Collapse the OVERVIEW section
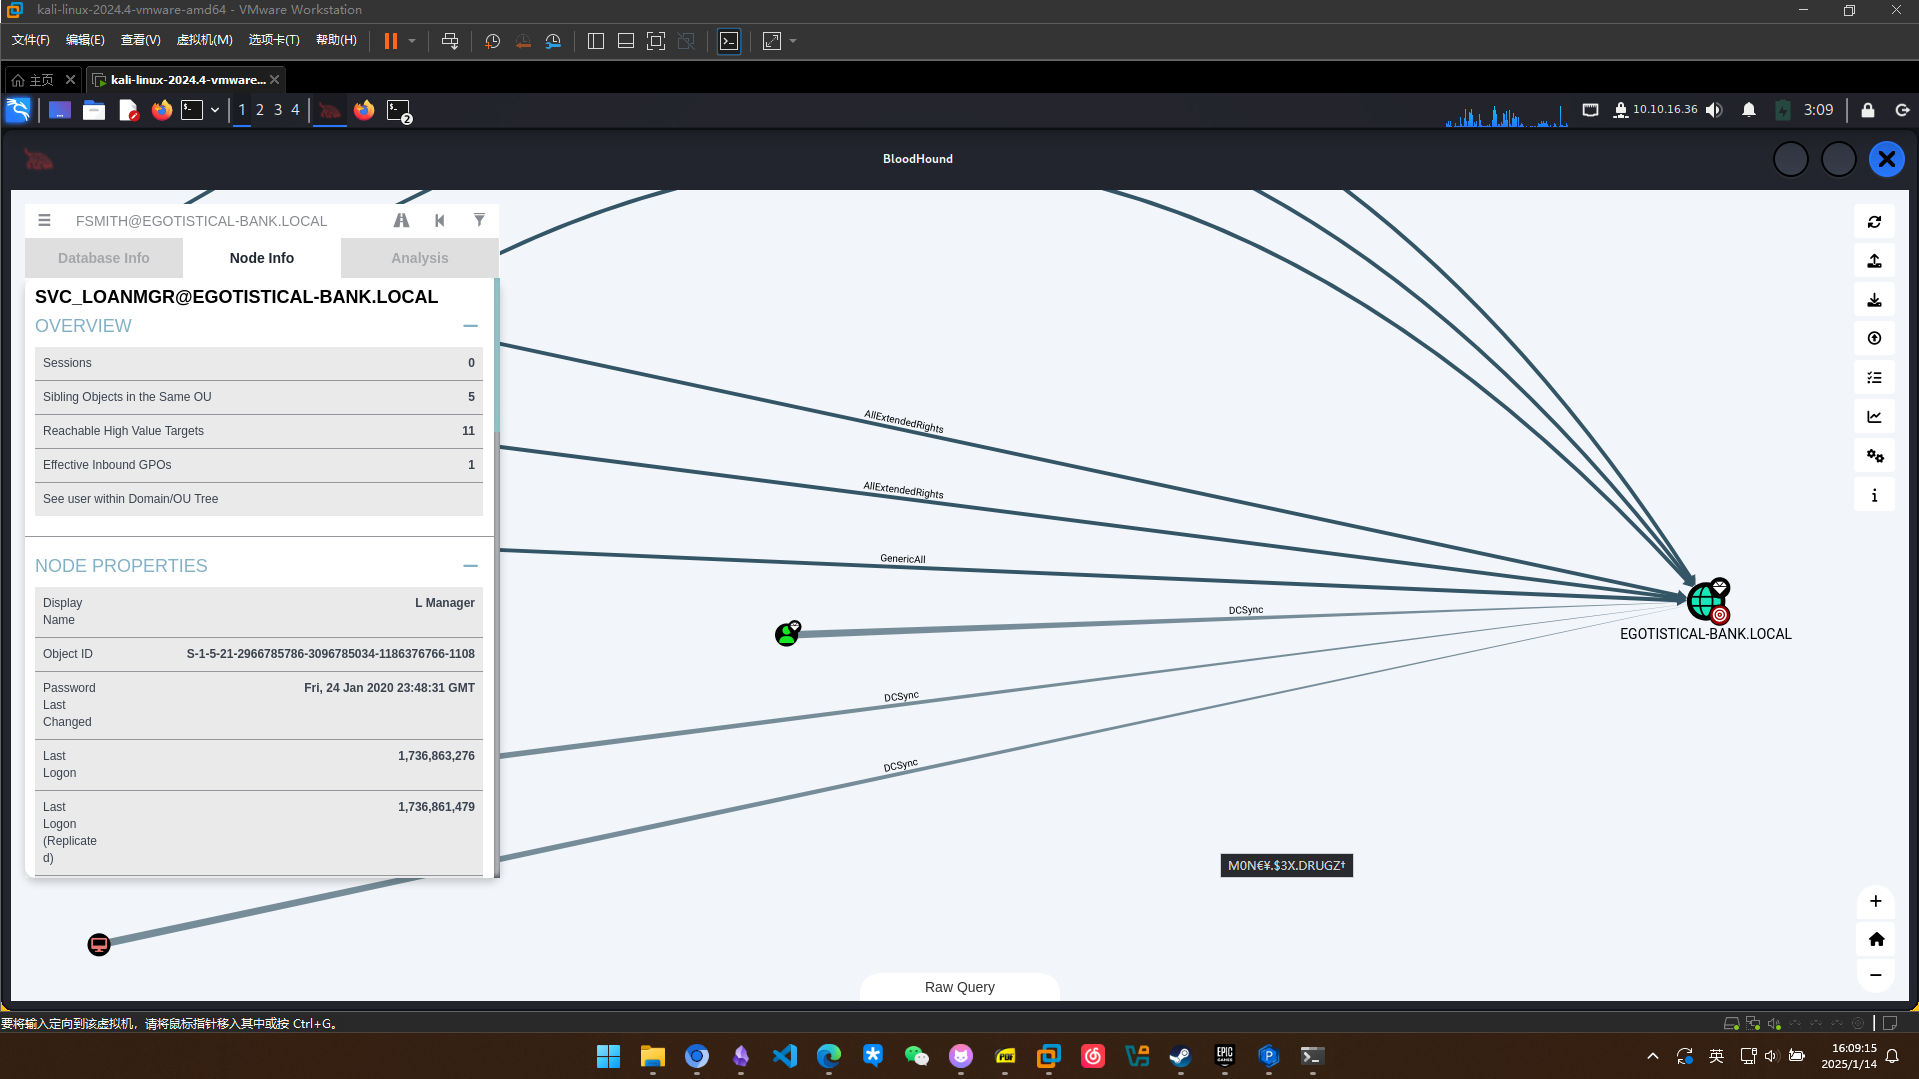The height and width of the screenshot is (1079, 1919). click(x=470, y=326)
